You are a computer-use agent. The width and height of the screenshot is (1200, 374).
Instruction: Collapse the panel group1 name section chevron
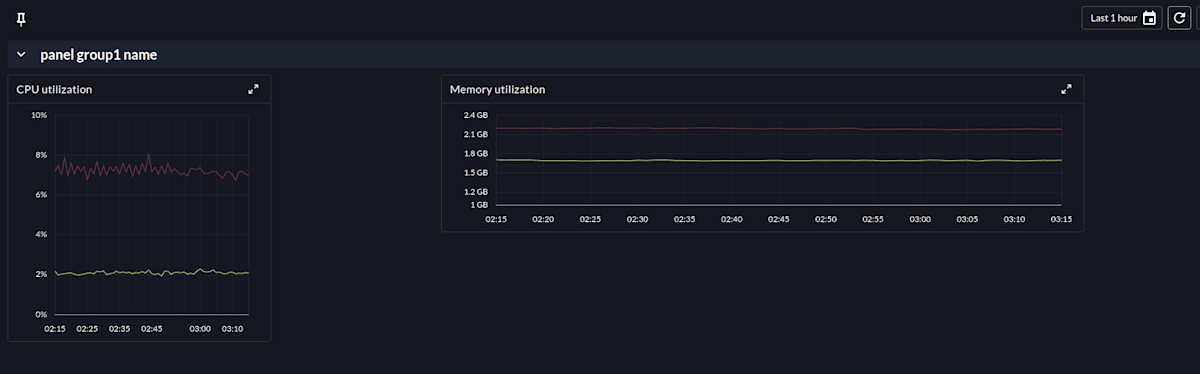pyautogui.click(x=21, y=55)
